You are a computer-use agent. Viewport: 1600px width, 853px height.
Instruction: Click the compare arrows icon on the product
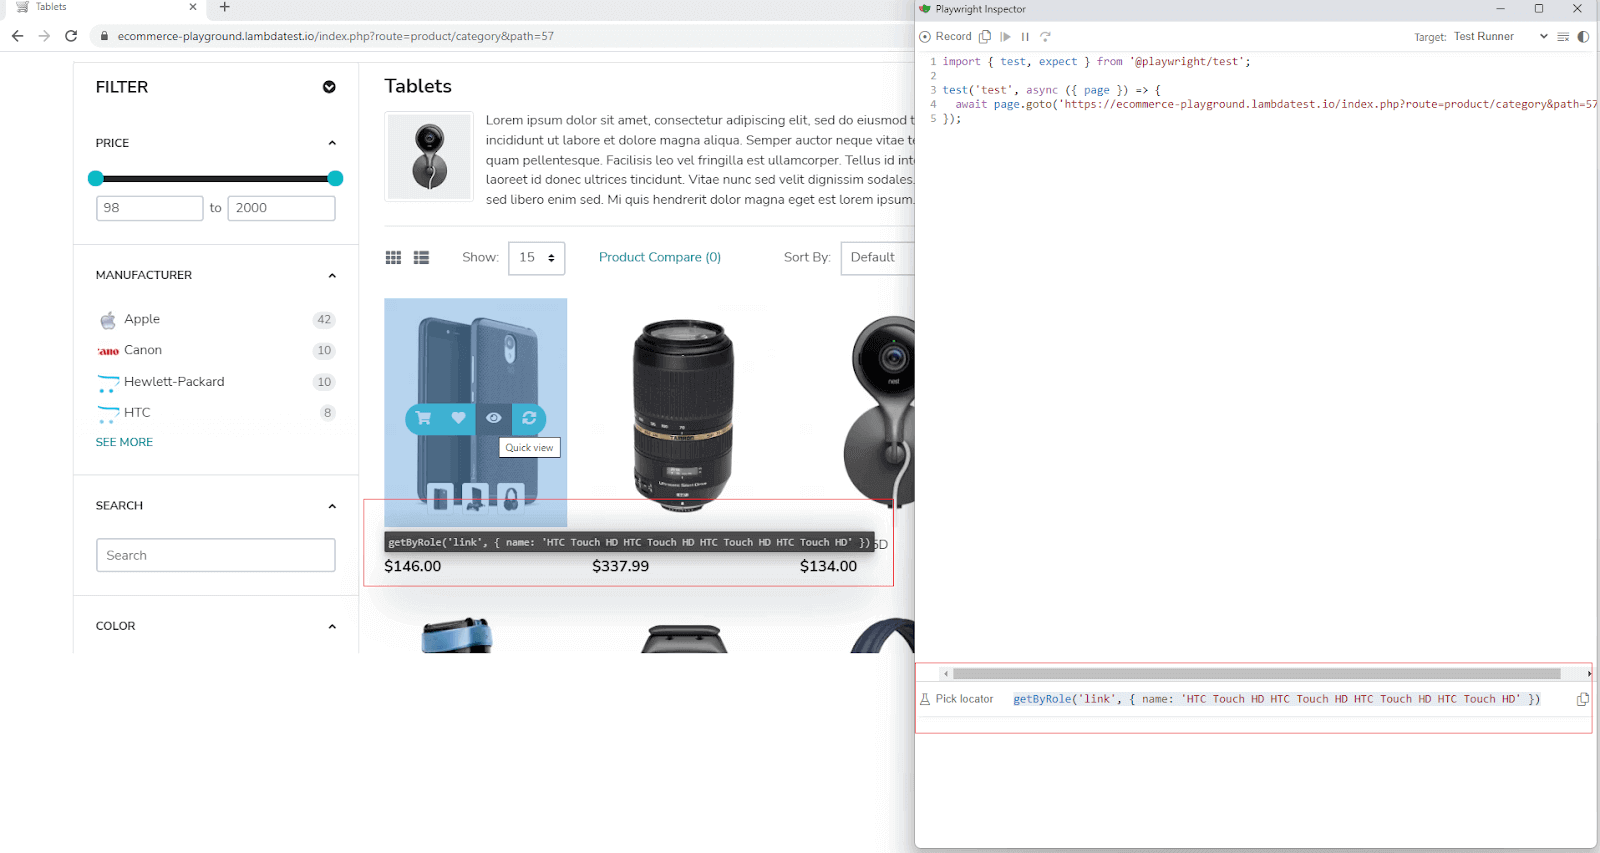pyautogui.click(x=529, y=418)
